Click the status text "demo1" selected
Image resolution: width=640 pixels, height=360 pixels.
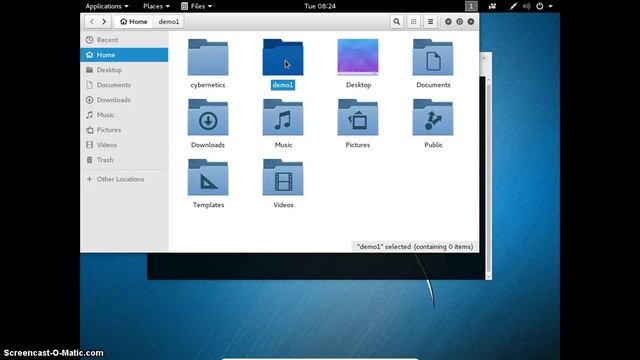[415, 247]
